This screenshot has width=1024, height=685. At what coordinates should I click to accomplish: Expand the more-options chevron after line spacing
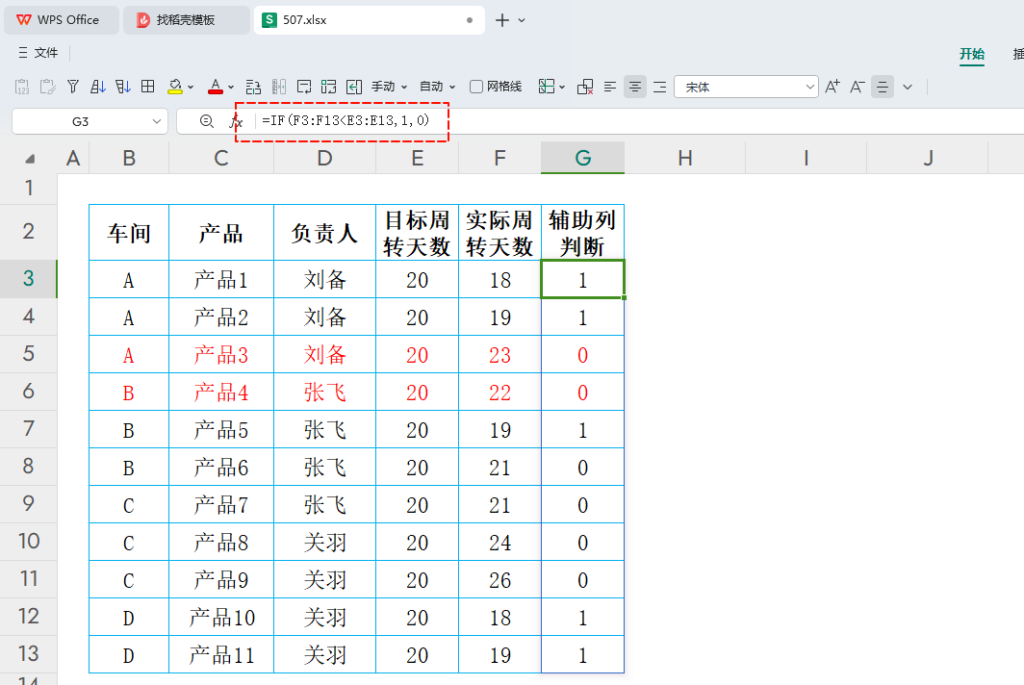pyautogui.click(x=907, y=87)
